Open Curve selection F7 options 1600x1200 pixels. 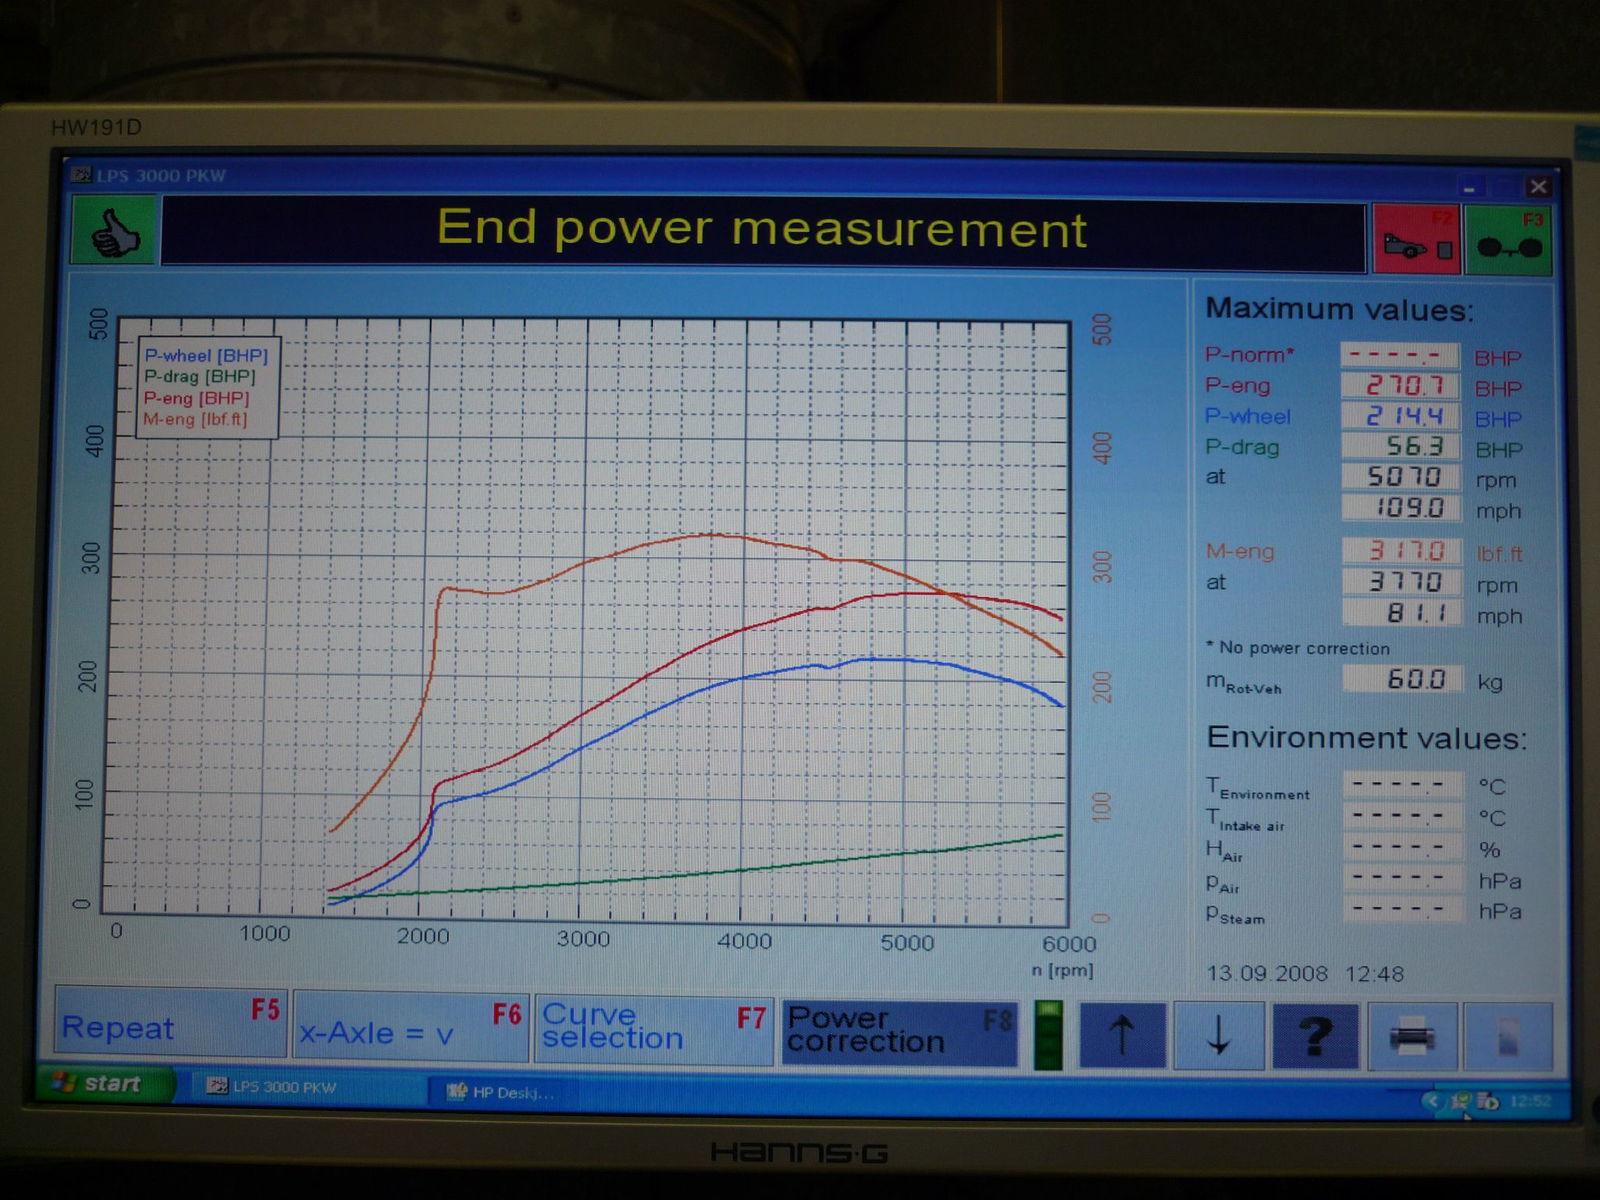click(x=653, y=1029)
